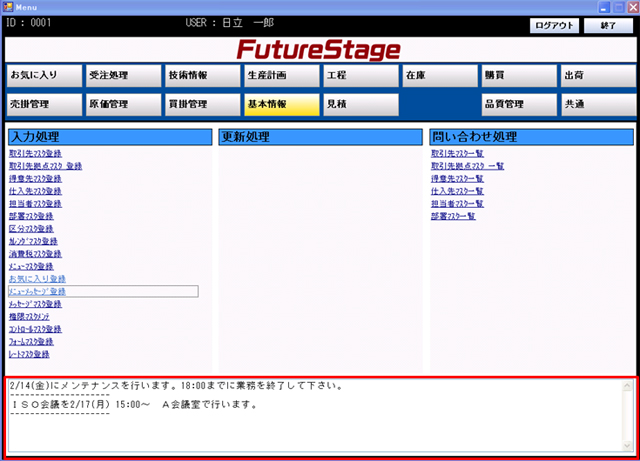Open メニューマスタ登録 link

[31, 267]
